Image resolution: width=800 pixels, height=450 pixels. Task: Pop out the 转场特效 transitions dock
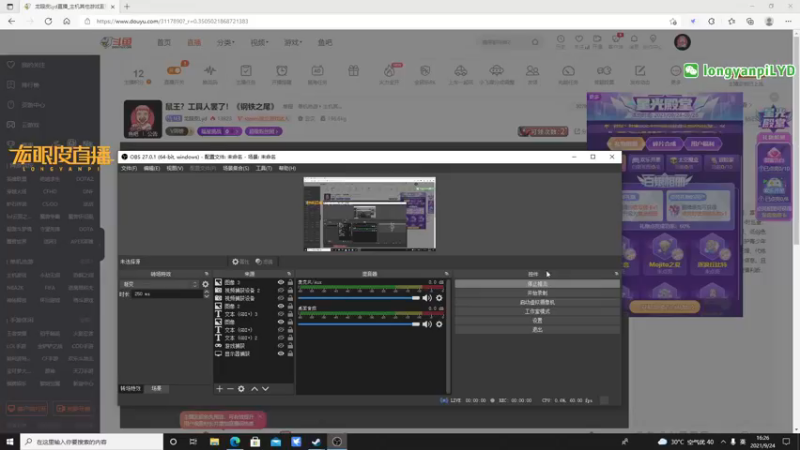tap(207, 274)
